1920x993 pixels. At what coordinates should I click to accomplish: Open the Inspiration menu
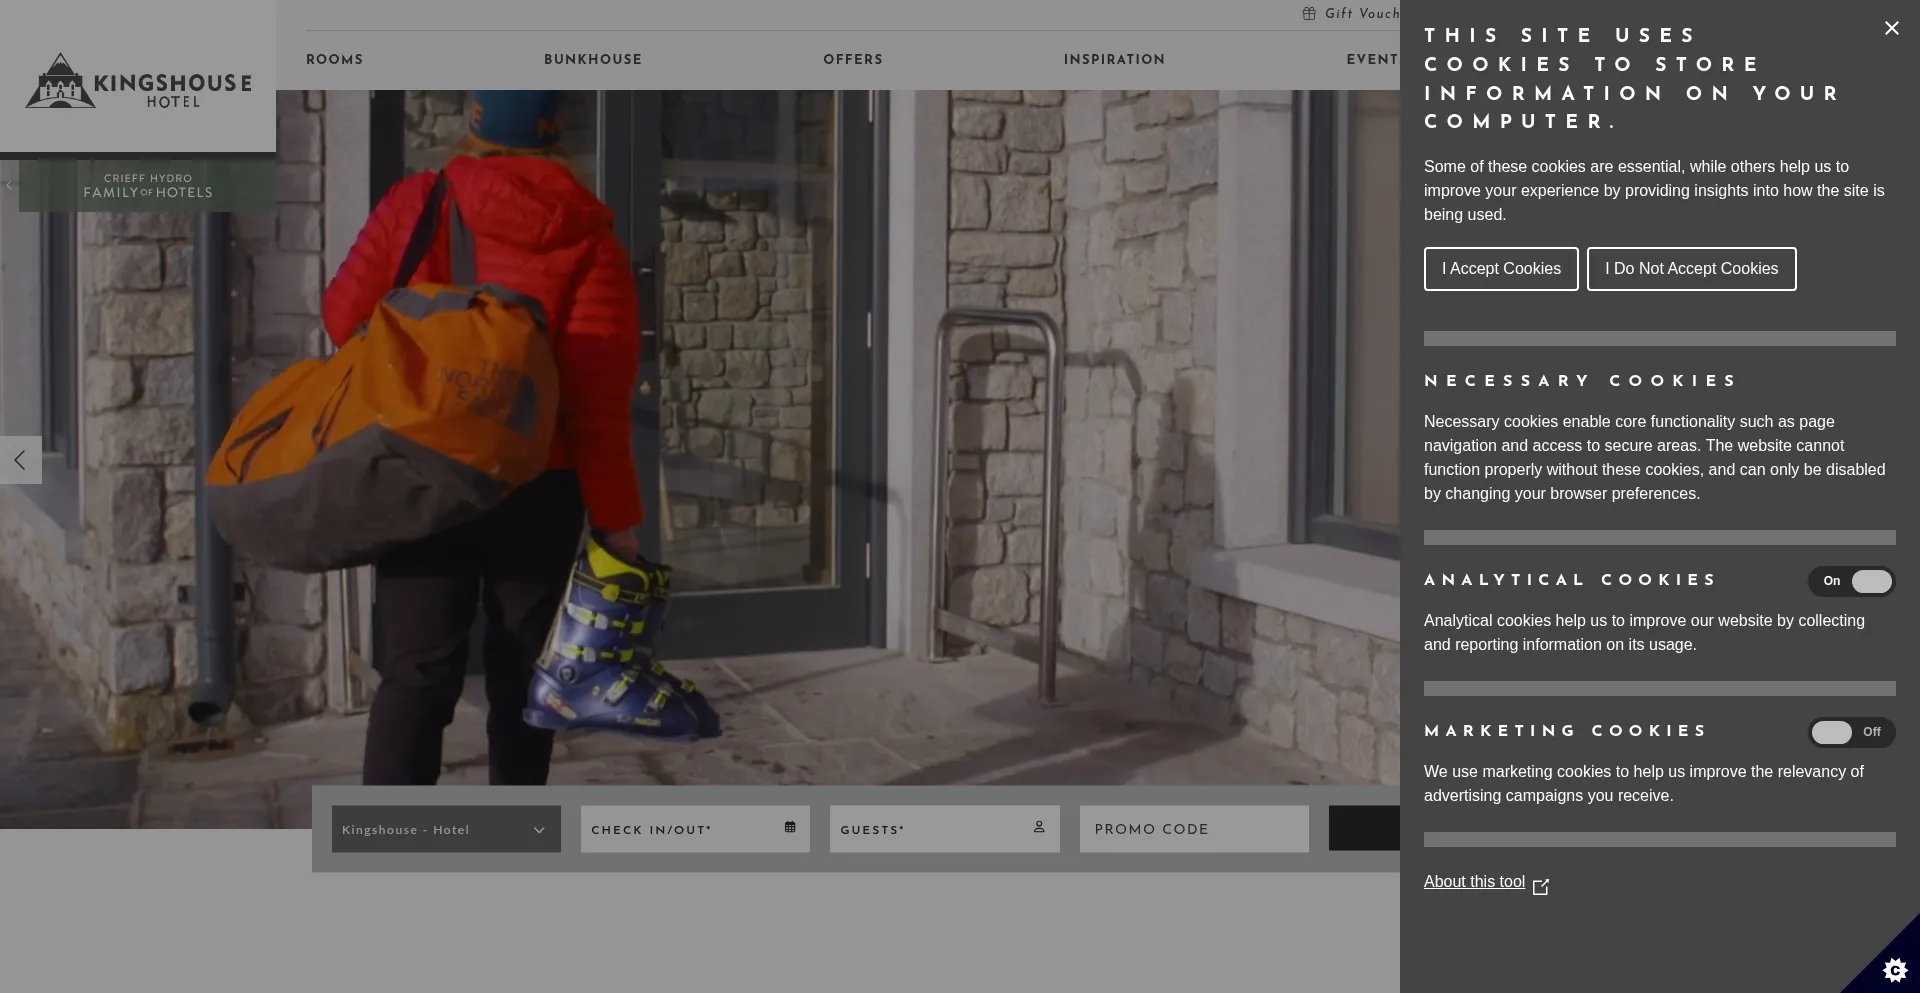tap(1114, 60)
